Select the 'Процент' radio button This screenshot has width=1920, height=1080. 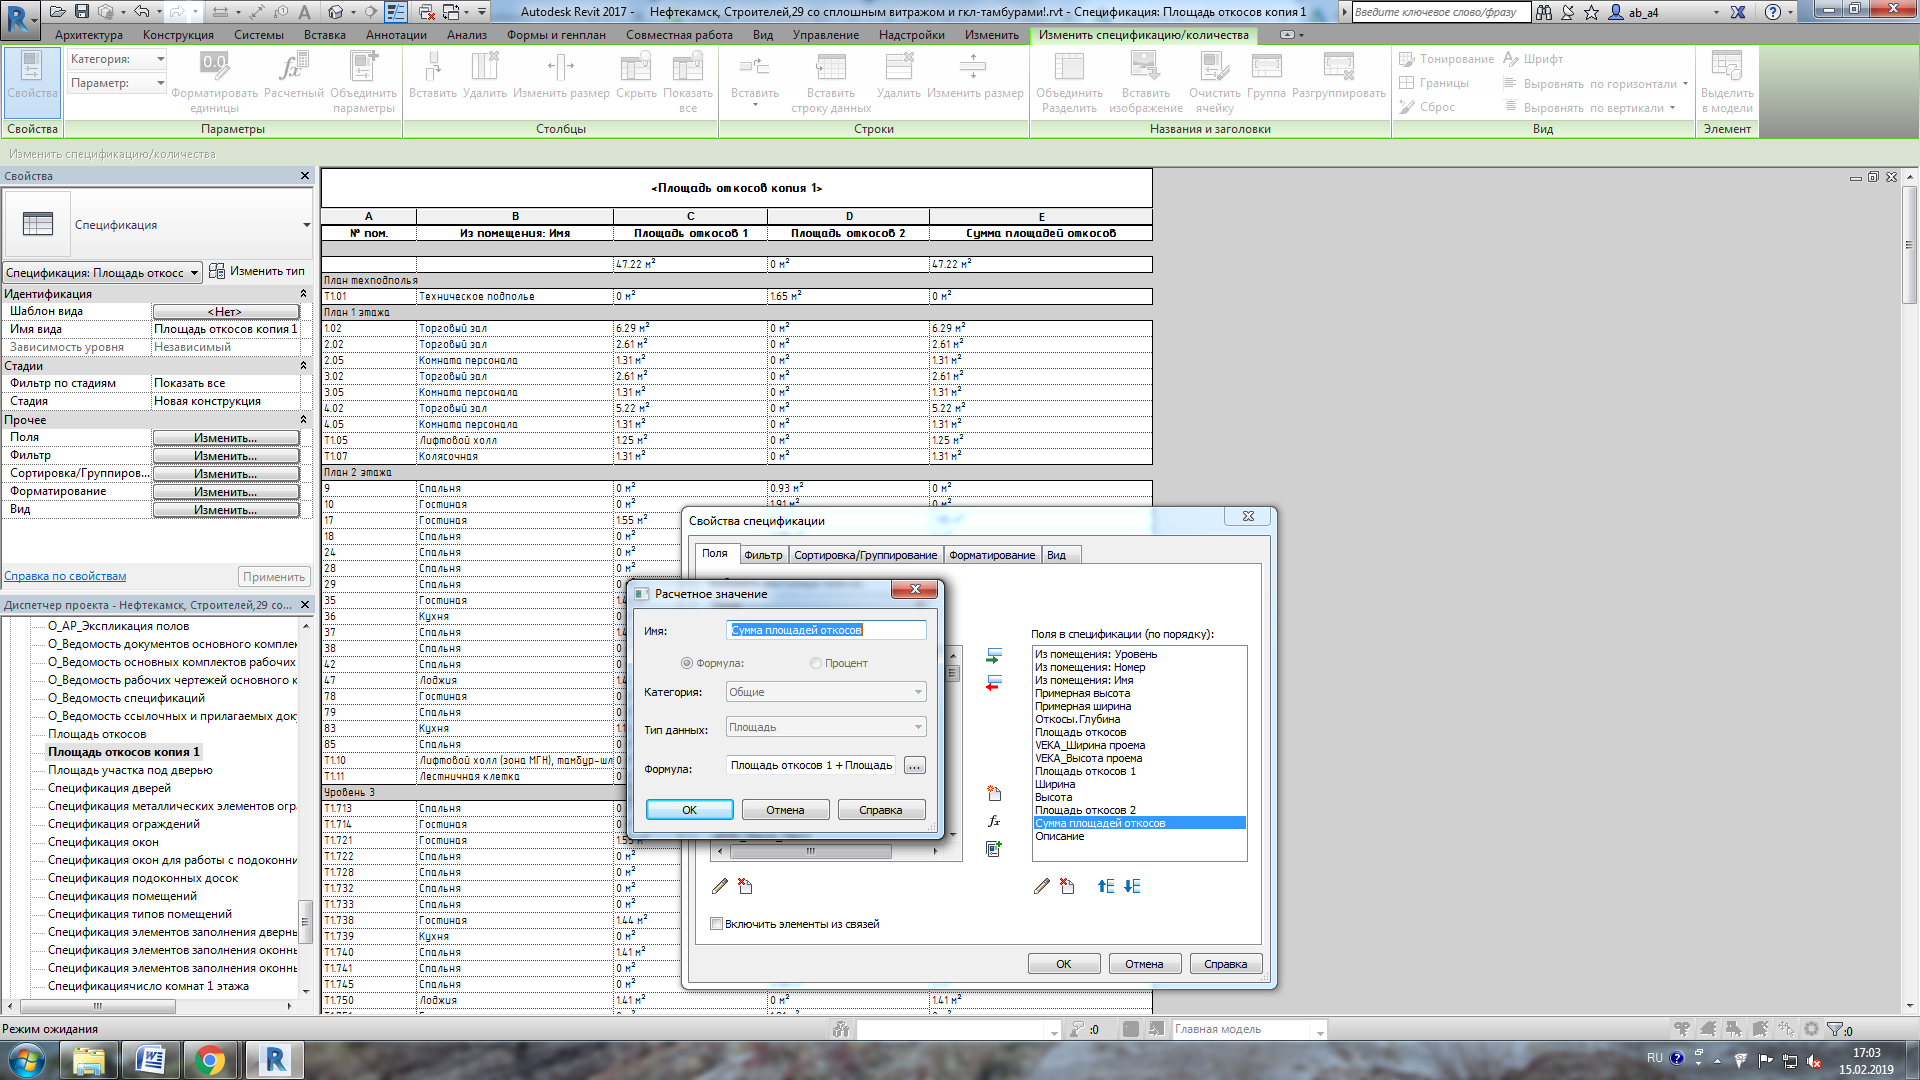[816, 663]
